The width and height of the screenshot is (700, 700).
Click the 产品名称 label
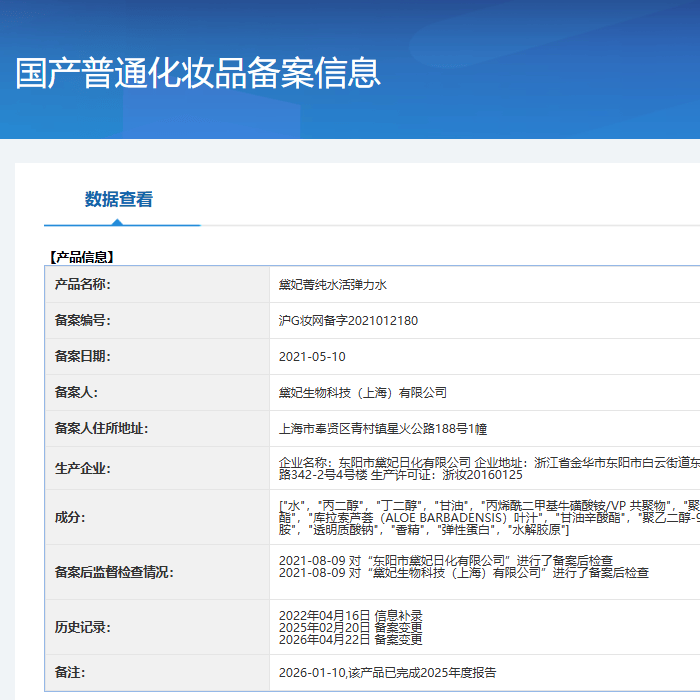[x=82, y=284]
